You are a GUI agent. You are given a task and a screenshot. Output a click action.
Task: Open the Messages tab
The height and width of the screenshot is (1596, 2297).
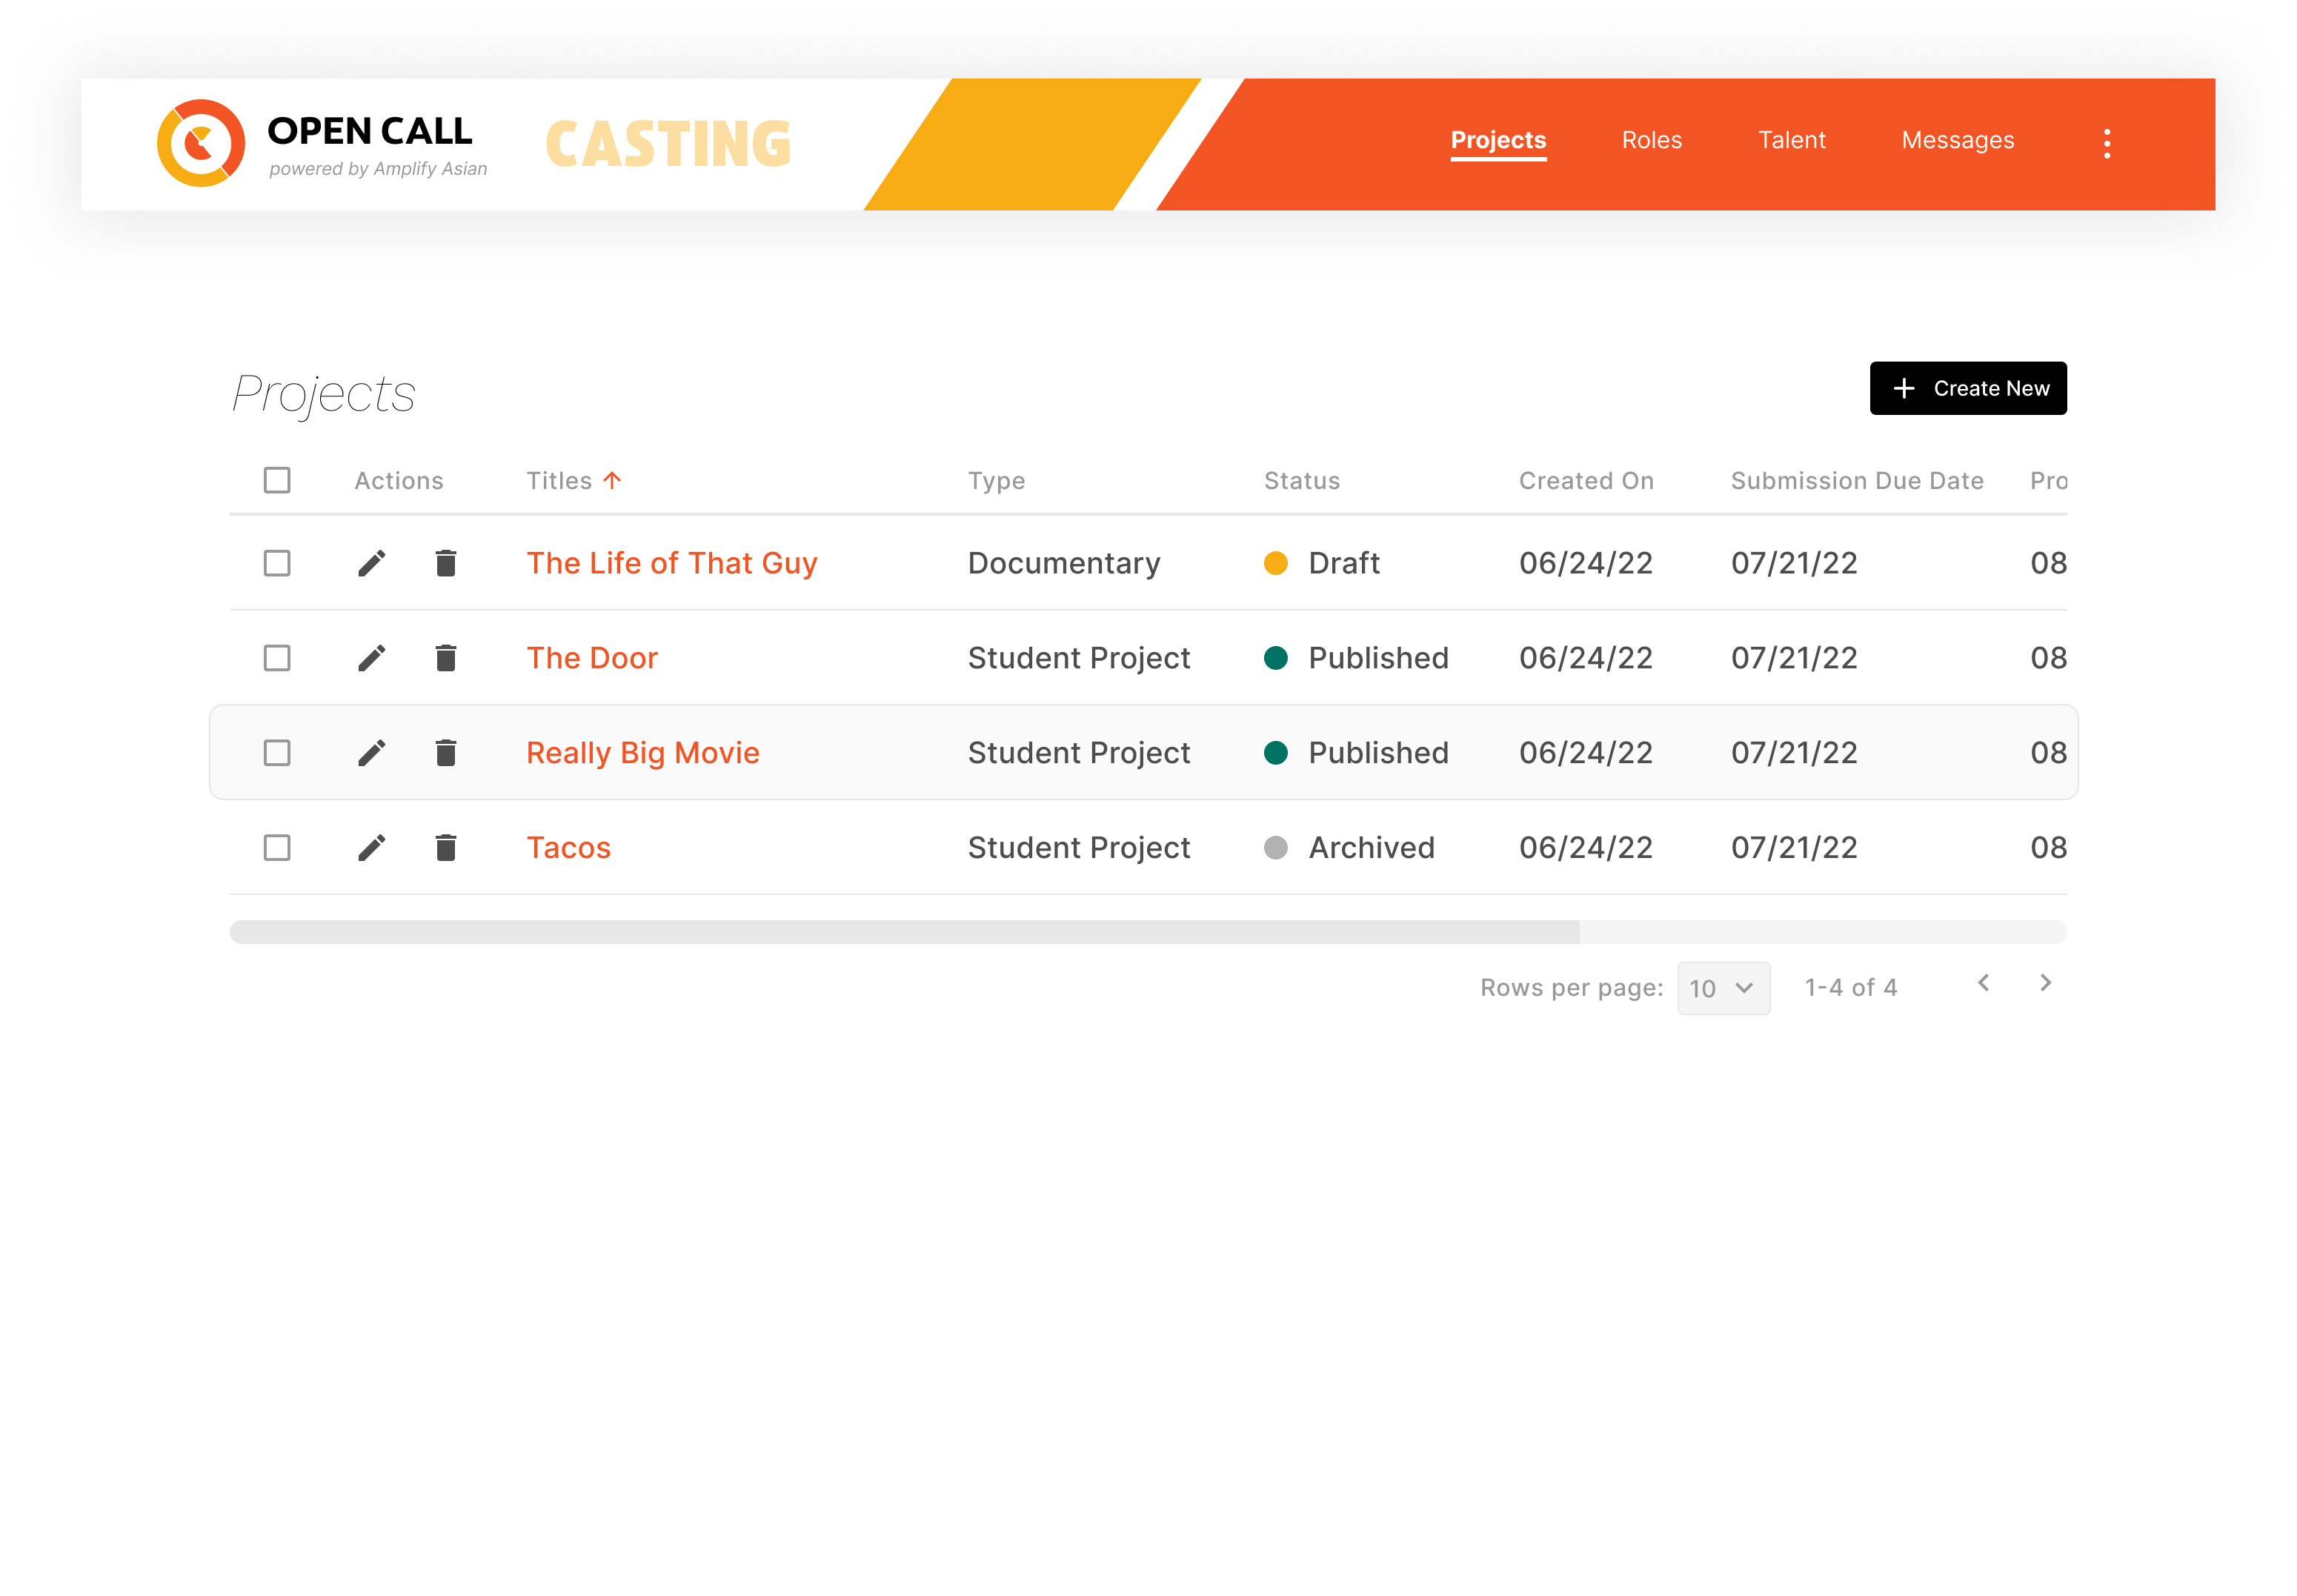click(1957, 140)
